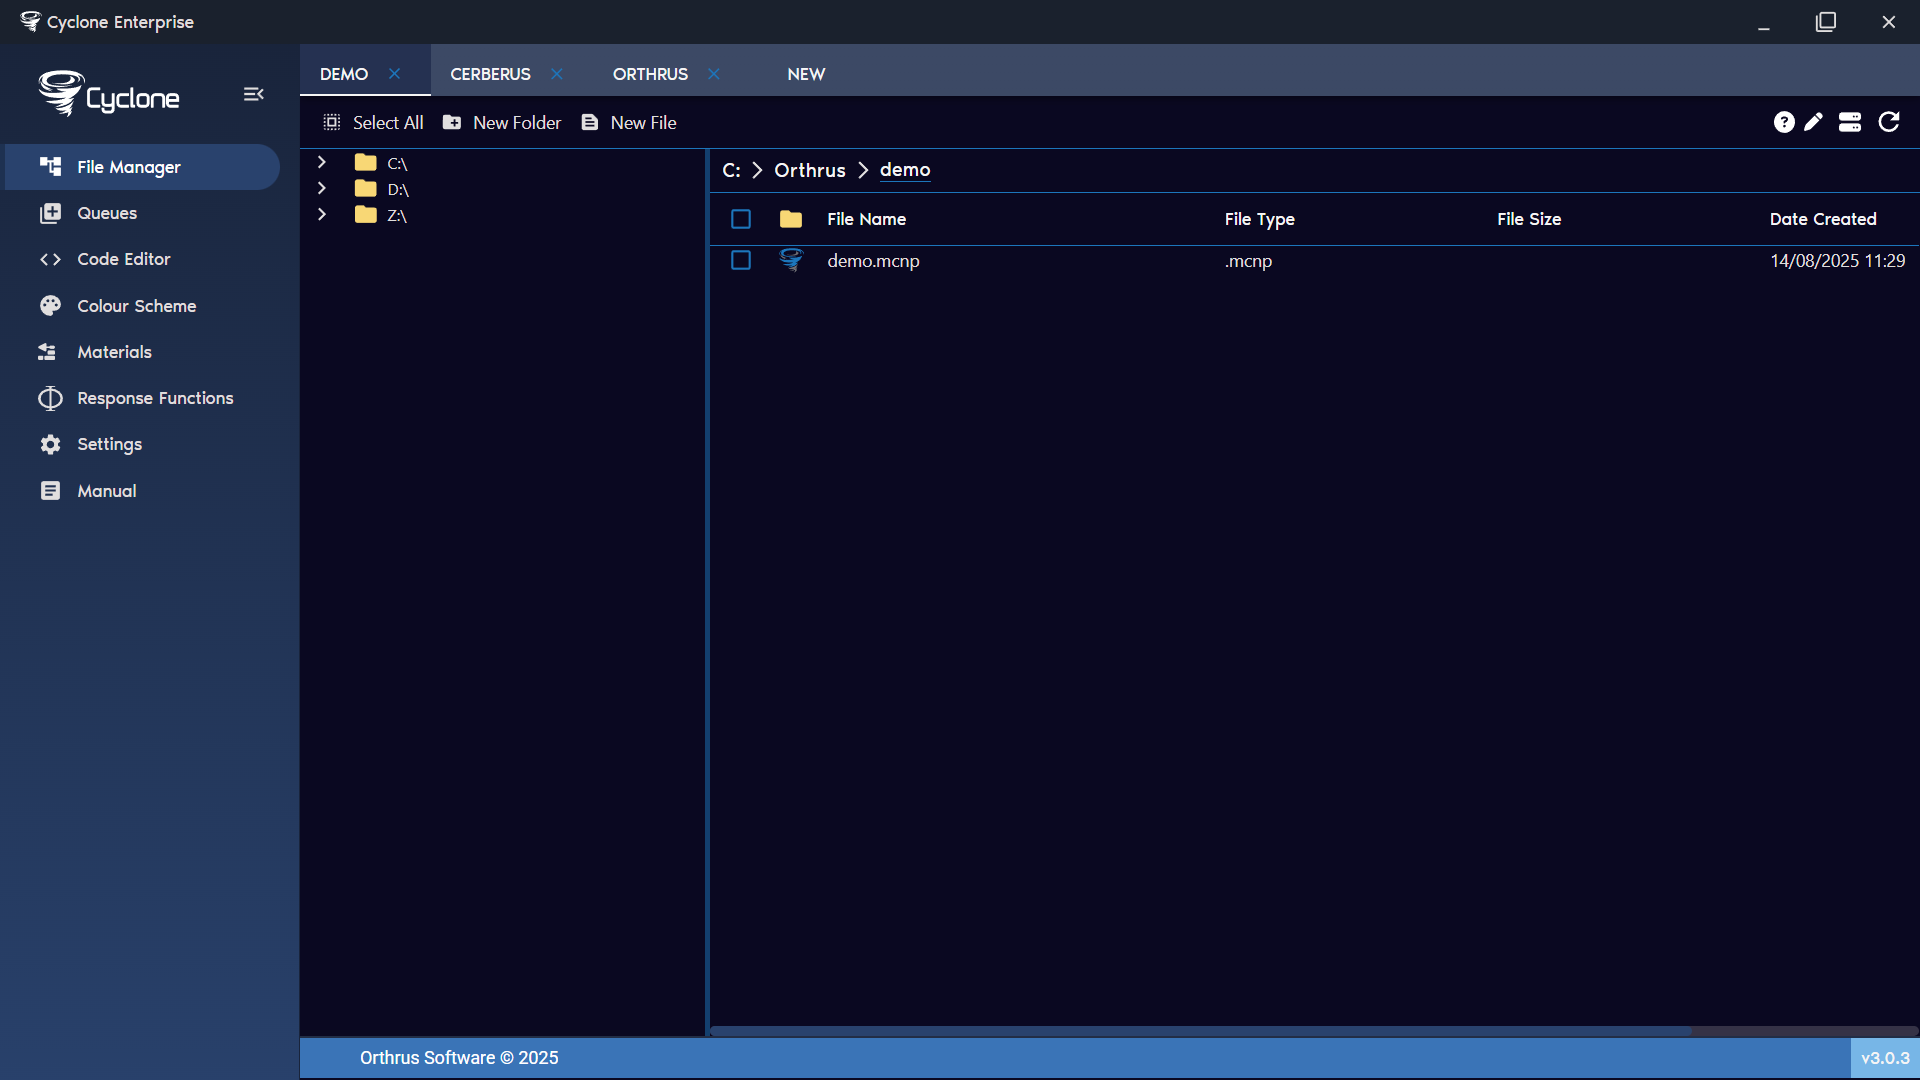Expand the C:\ drive tree node

point(322,162)
